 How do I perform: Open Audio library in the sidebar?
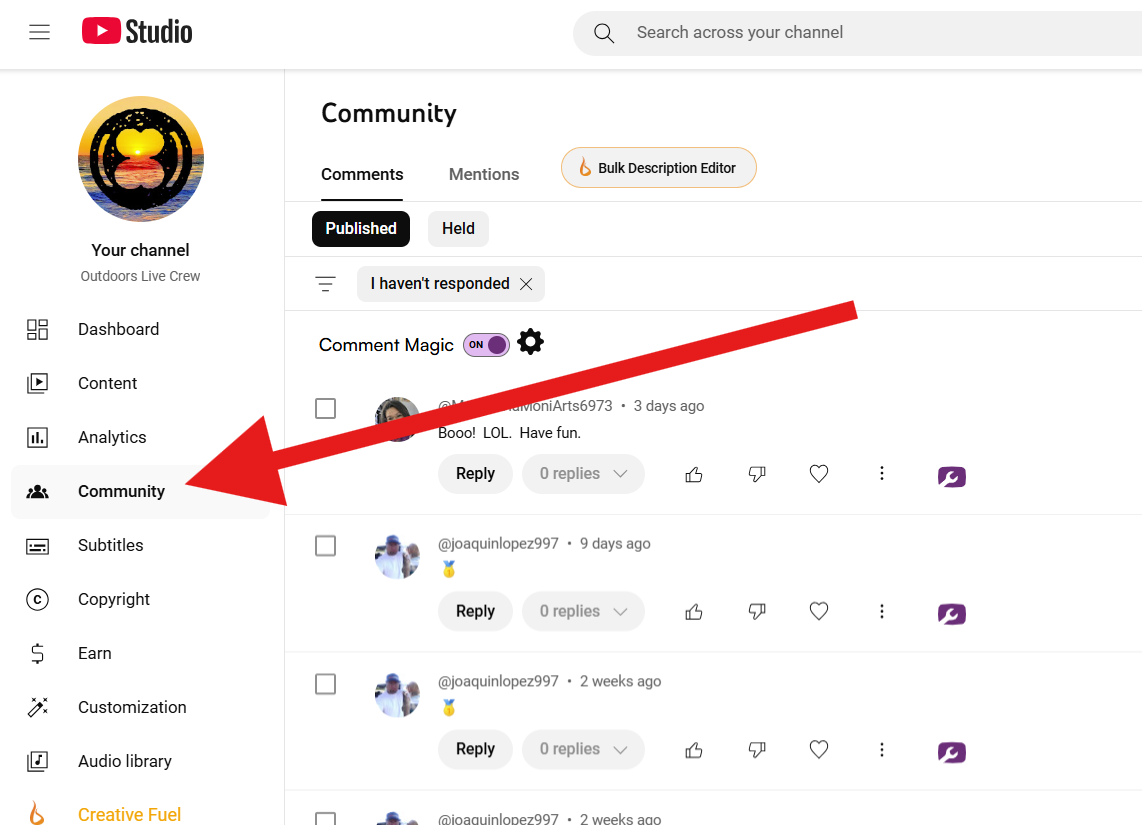[x=141, y=761]
